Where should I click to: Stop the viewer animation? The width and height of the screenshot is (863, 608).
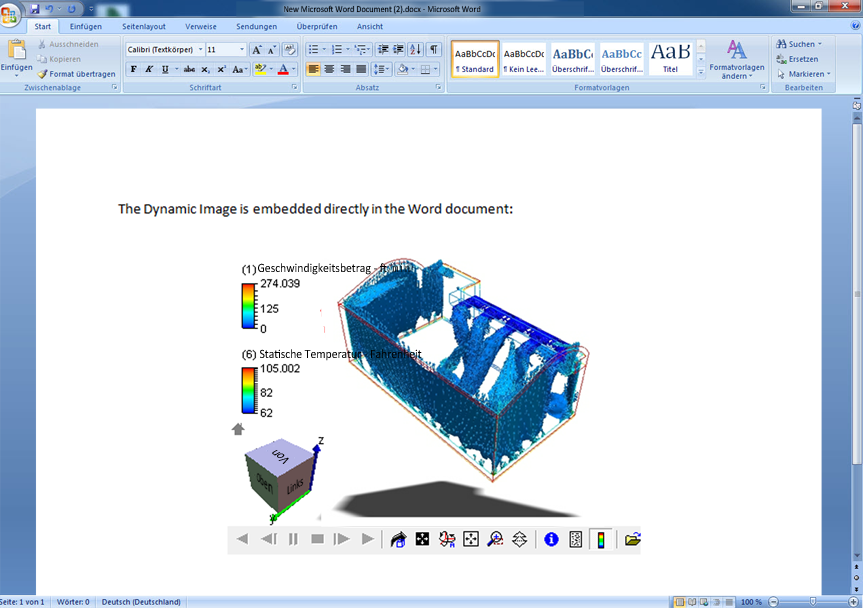coord(318,539)
